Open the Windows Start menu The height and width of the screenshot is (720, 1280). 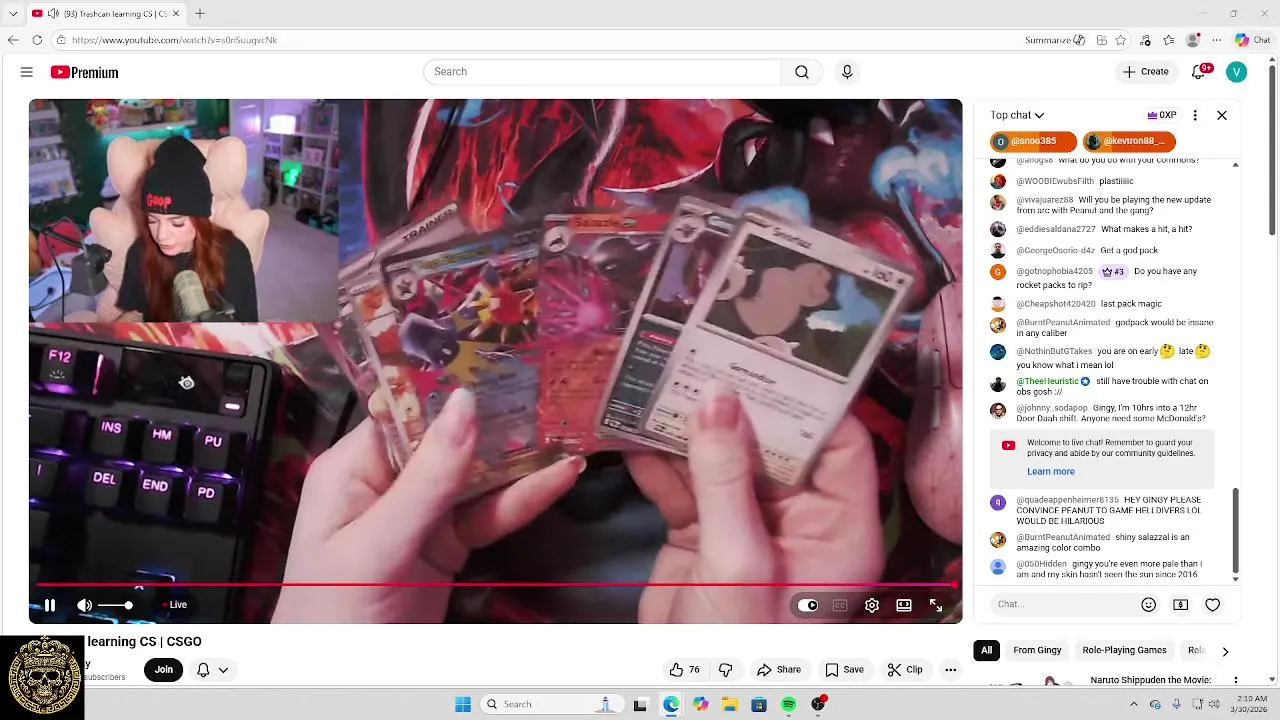(463, 704)
